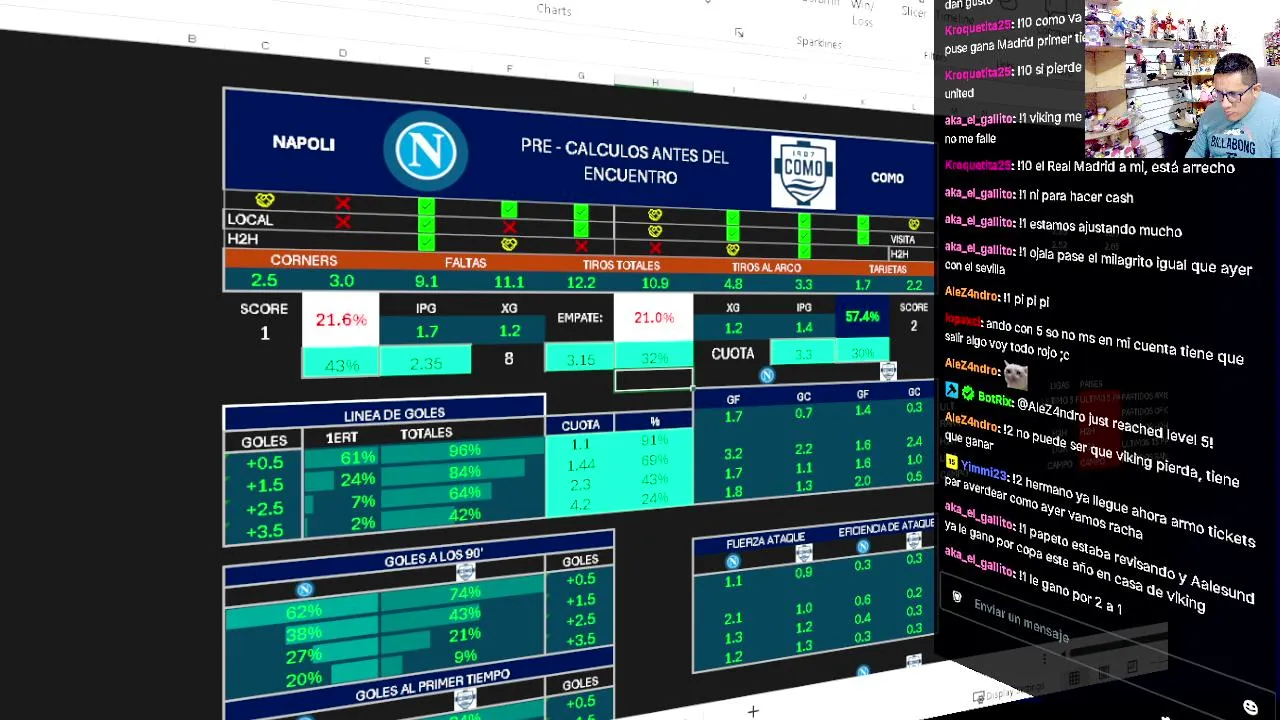Click the @AleZ4ndro mention in BotRix message
The height and width of the screenshot is (720, 1280).
coord(1049,408)
